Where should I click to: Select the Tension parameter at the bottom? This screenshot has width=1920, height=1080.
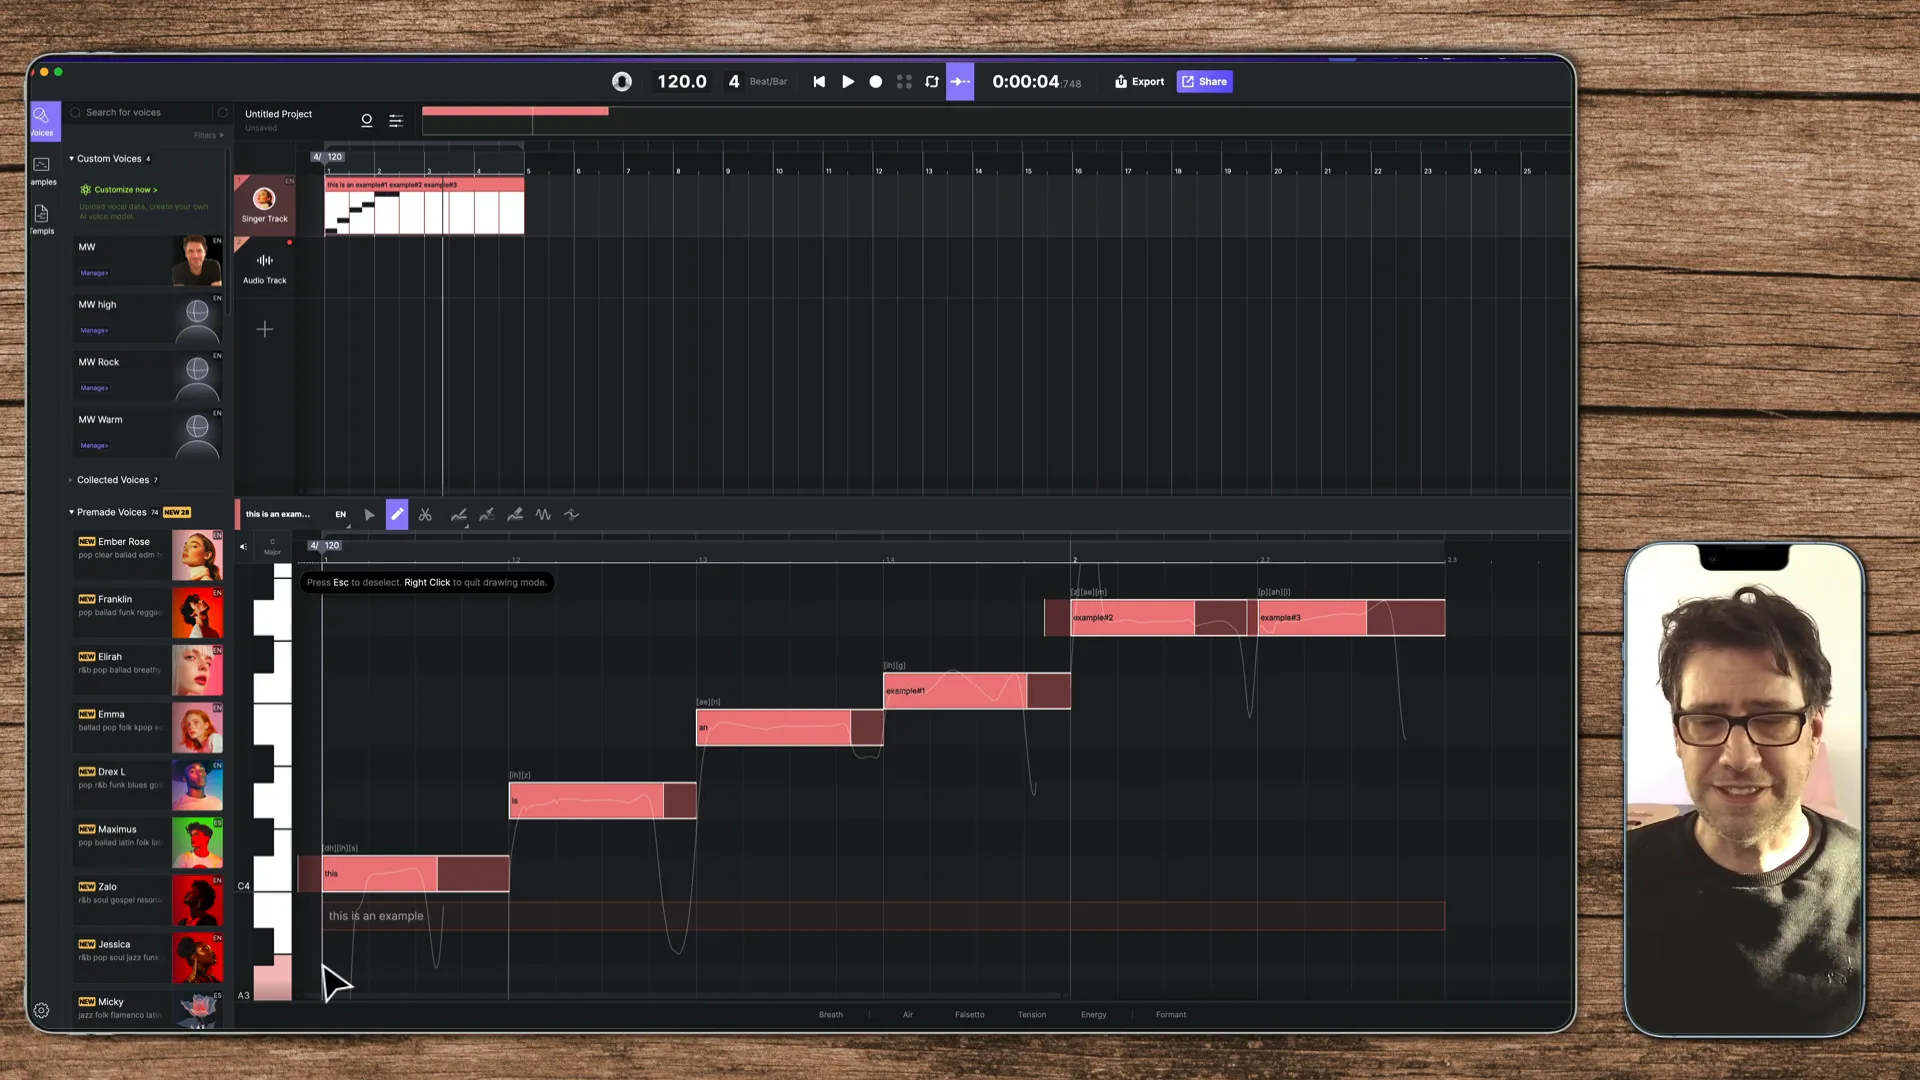1032,1014
